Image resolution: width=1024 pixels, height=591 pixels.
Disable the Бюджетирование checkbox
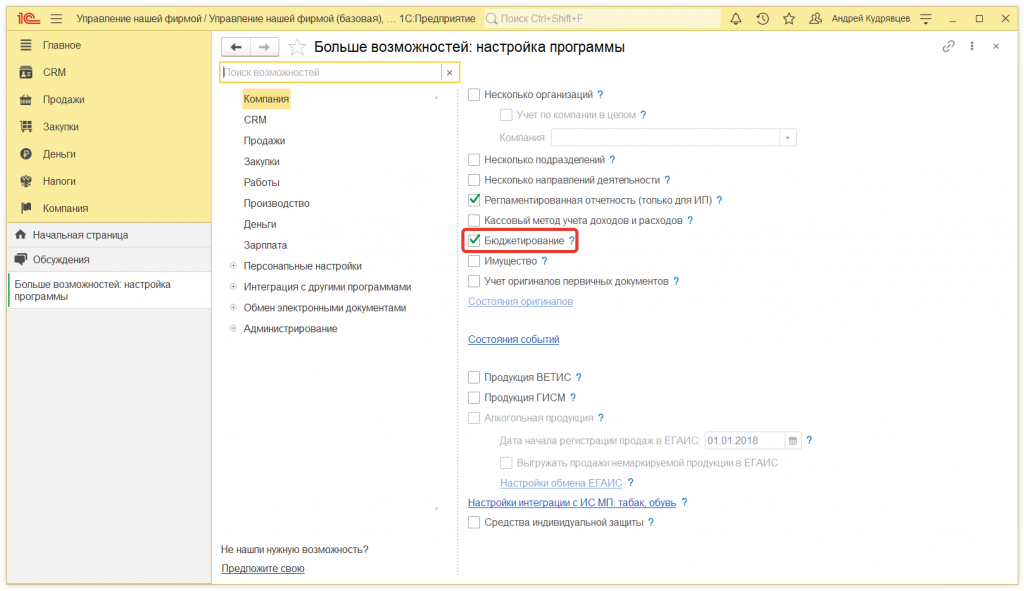473,240
